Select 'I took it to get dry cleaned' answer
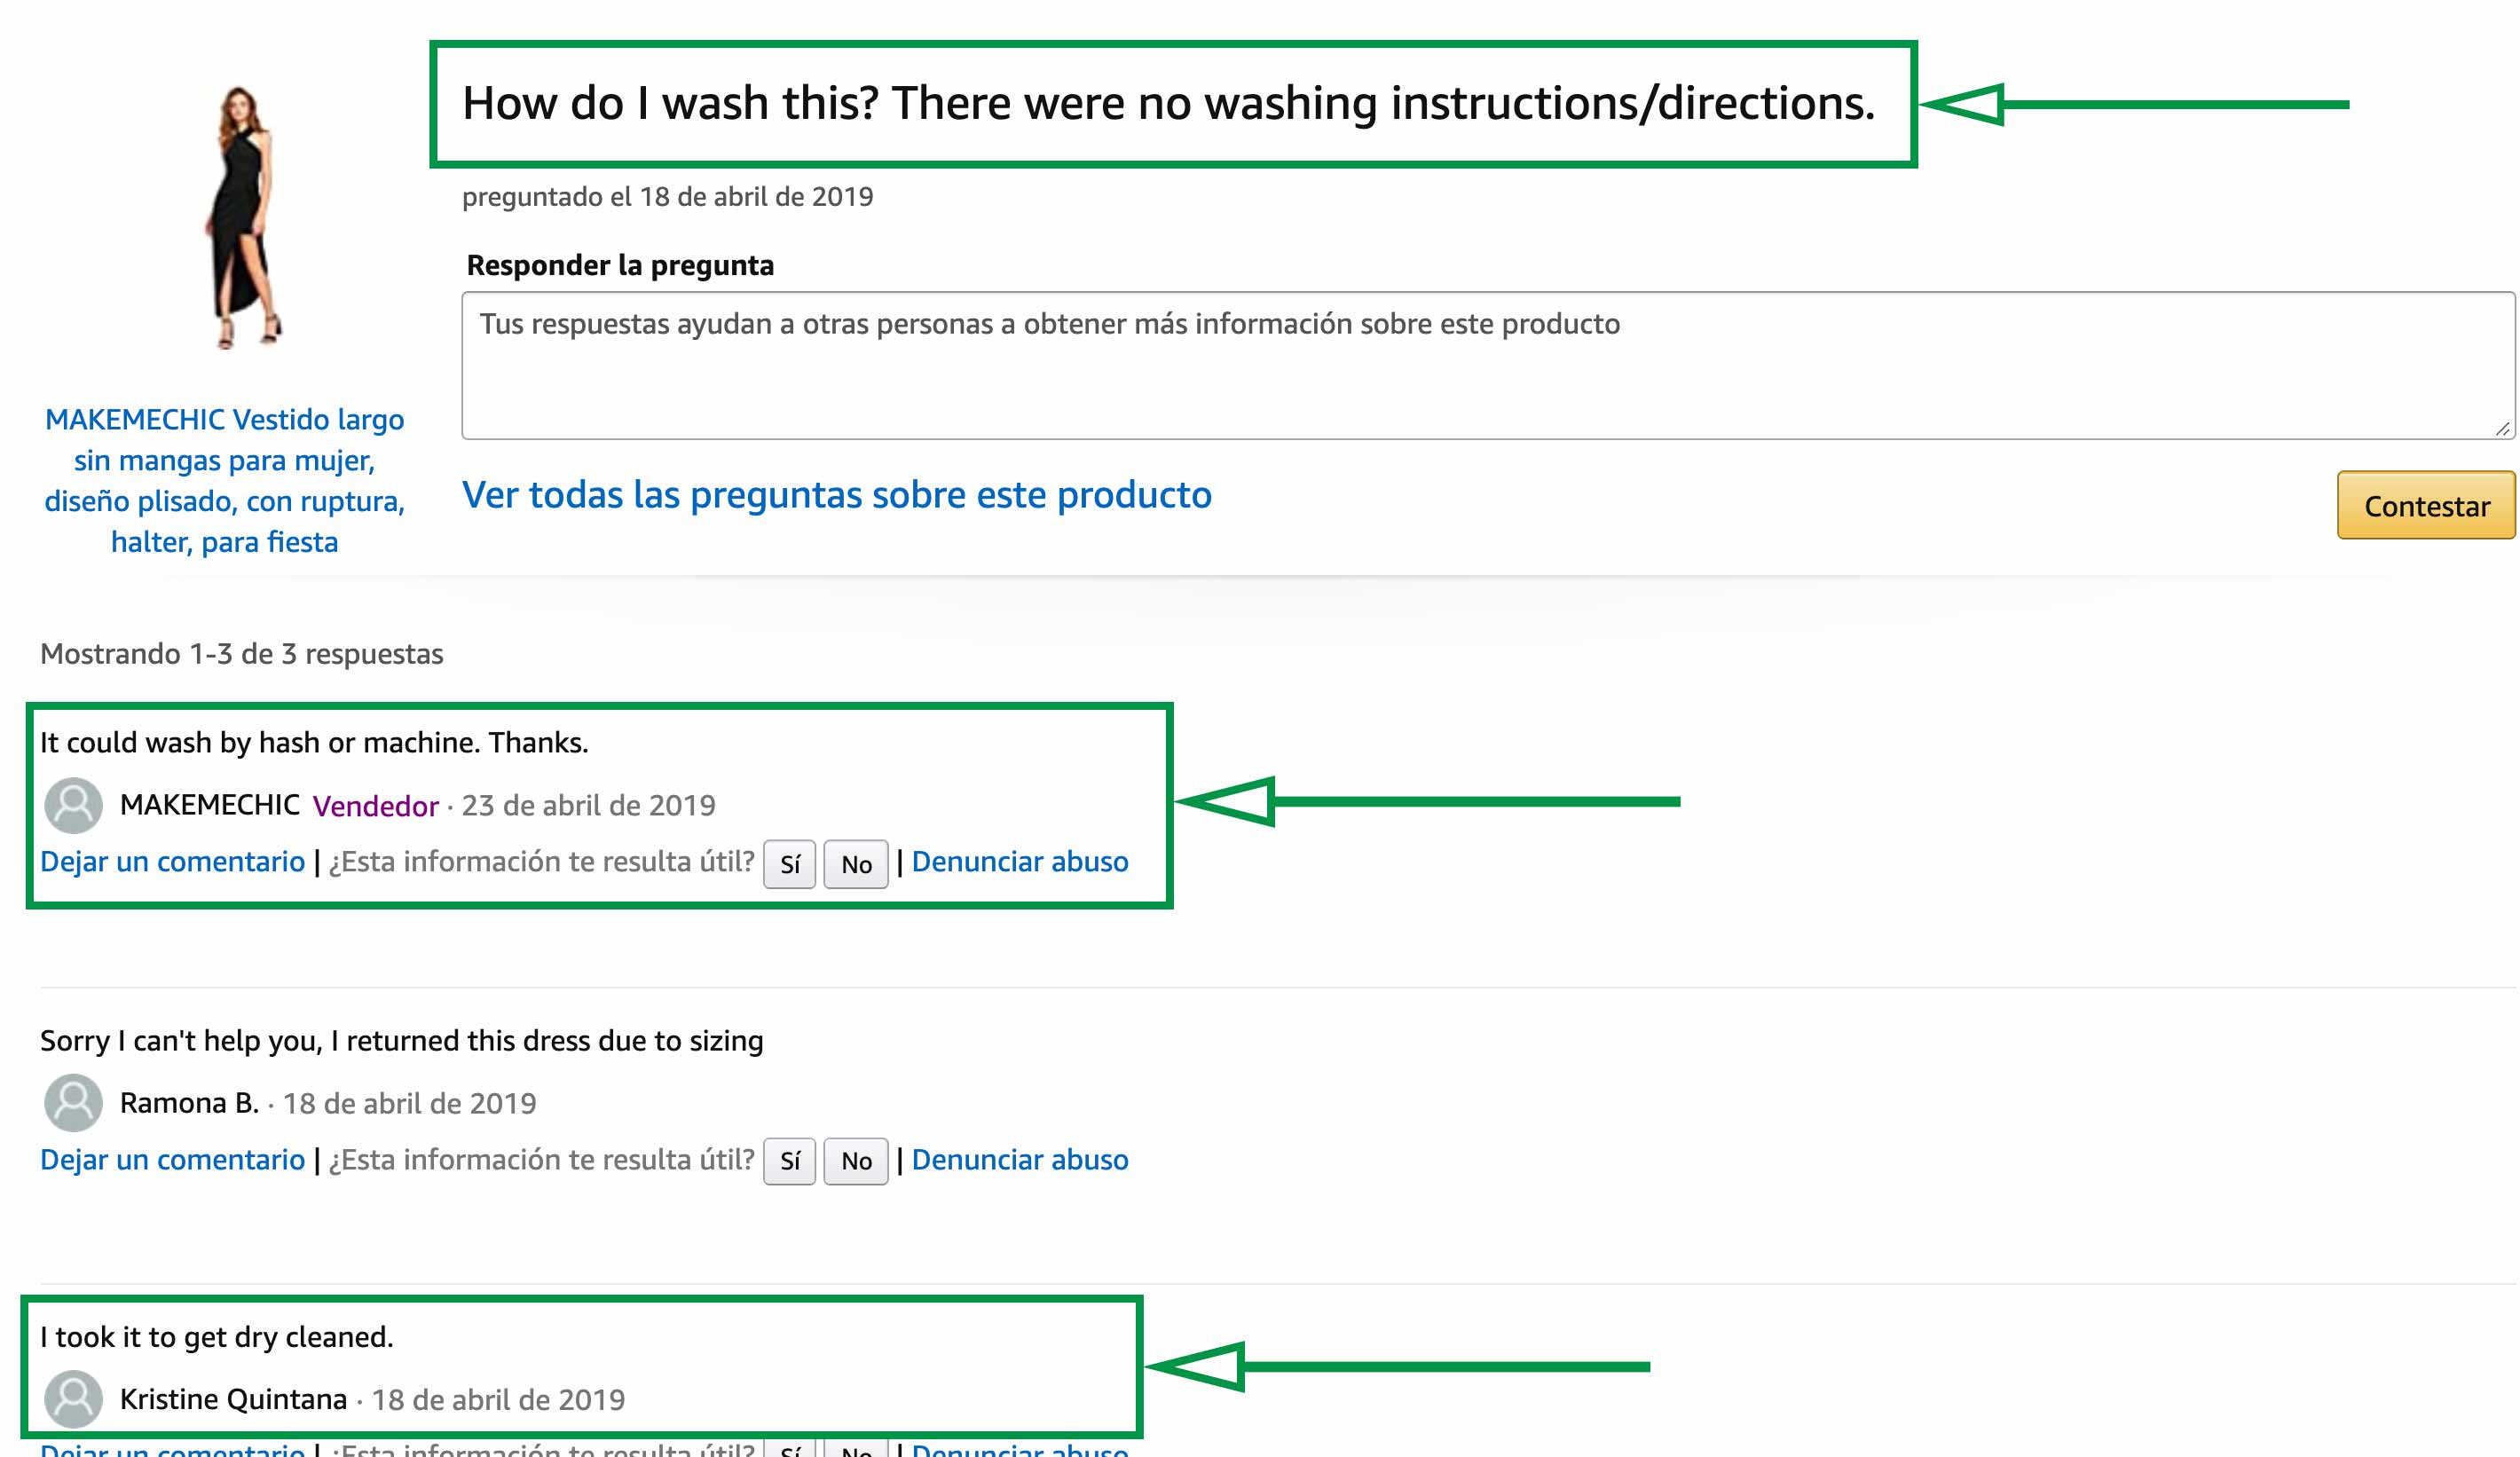2520x1457 pixels. point(217,1337)
